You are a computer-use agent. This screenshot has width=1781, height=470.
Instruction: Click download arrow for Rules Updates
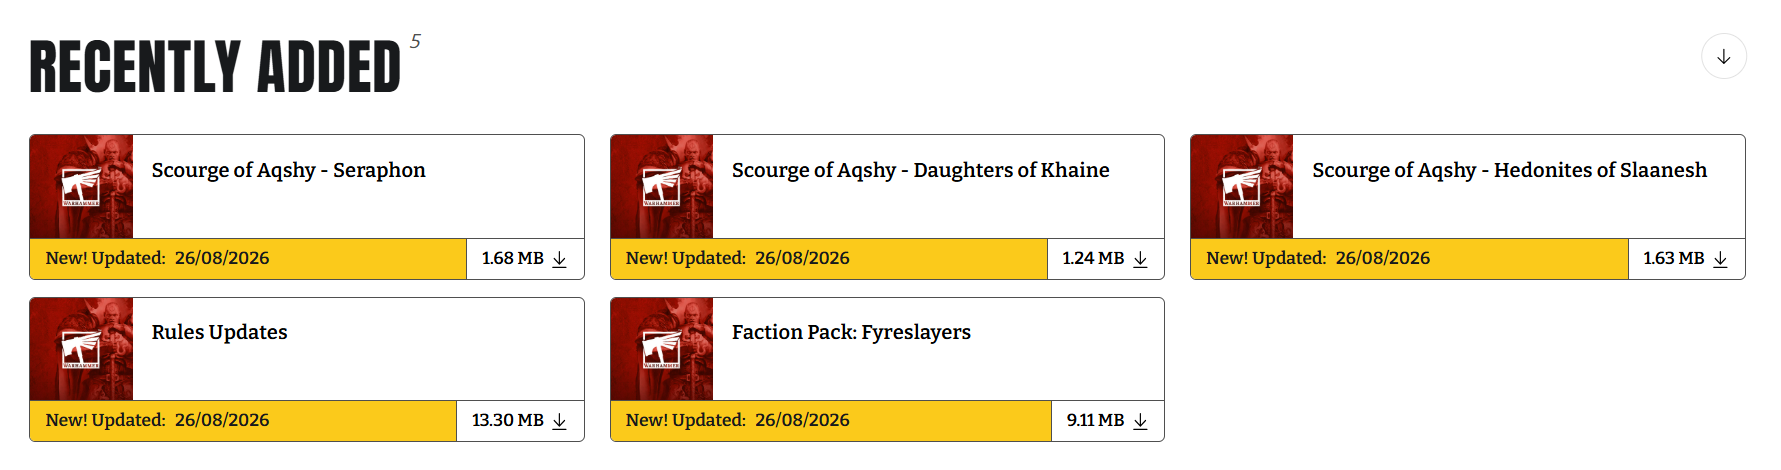tap(560, 421)
